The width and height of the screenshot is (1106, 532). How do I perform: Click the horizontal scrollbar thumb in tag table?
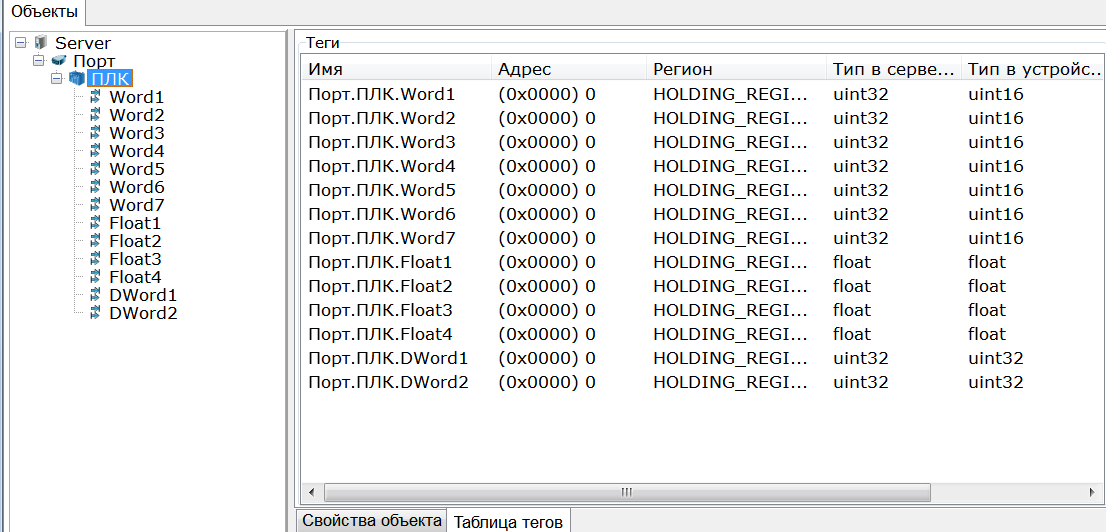click(626, 492)
